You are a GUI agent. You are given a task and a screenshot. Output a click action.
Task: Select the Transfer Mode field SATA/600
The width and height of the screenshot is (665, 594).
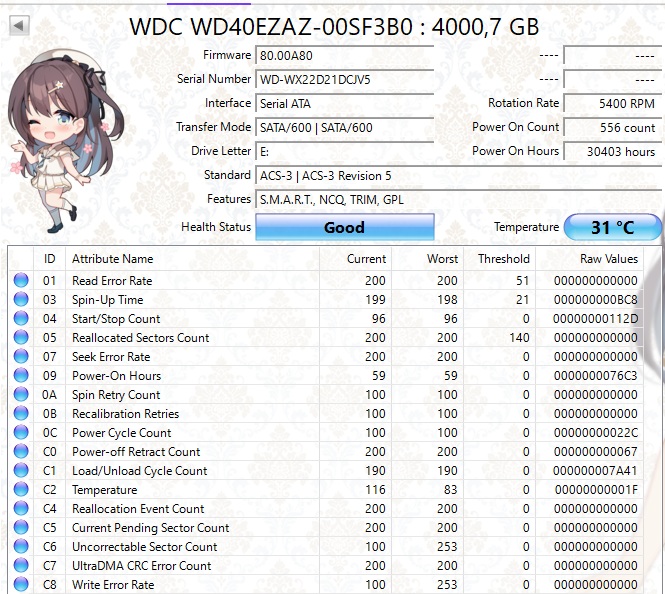click(x=344, y=128)
